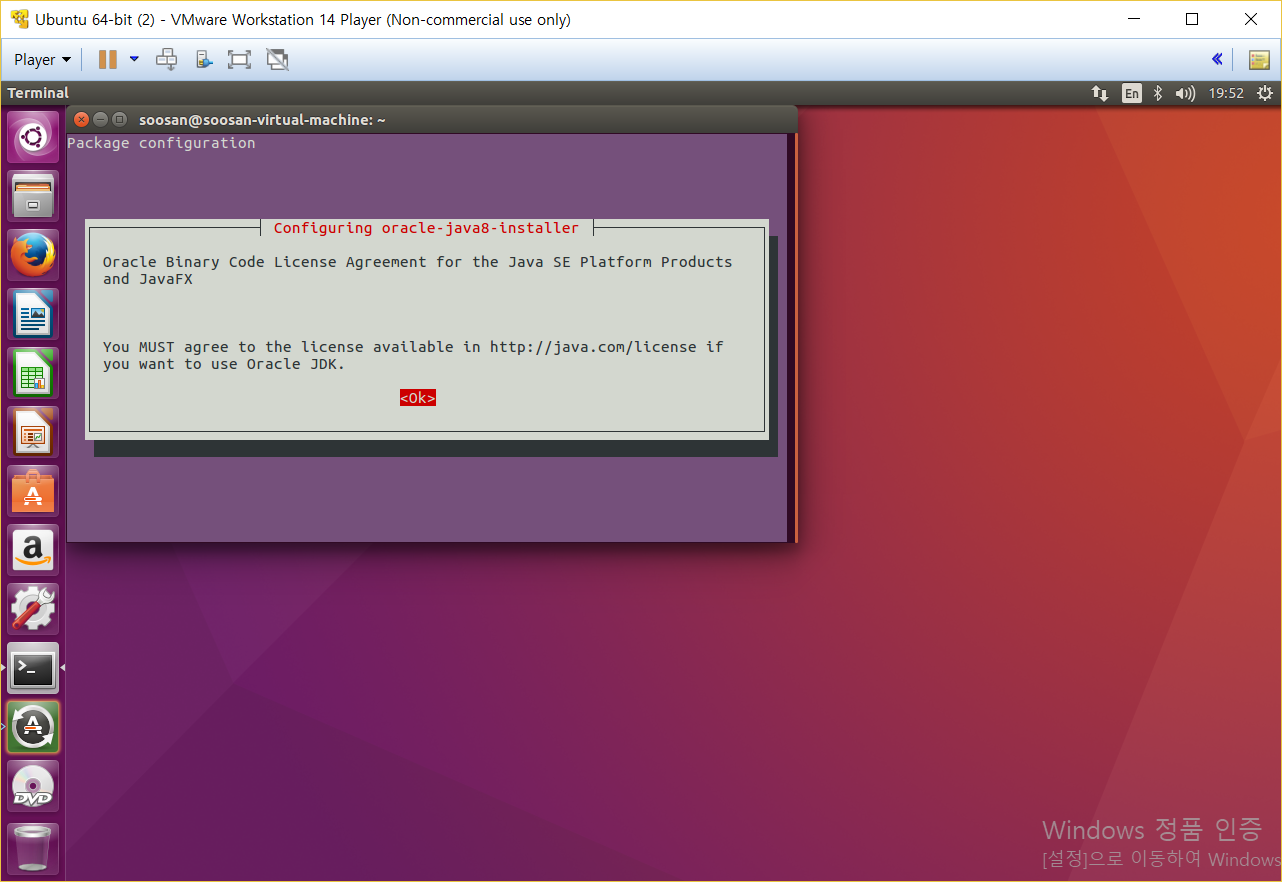This screenshot has height=882, width=1282.
Task: Click Send Ctrl+Alt+Del toolbar icon
Action: pos(167,60)
